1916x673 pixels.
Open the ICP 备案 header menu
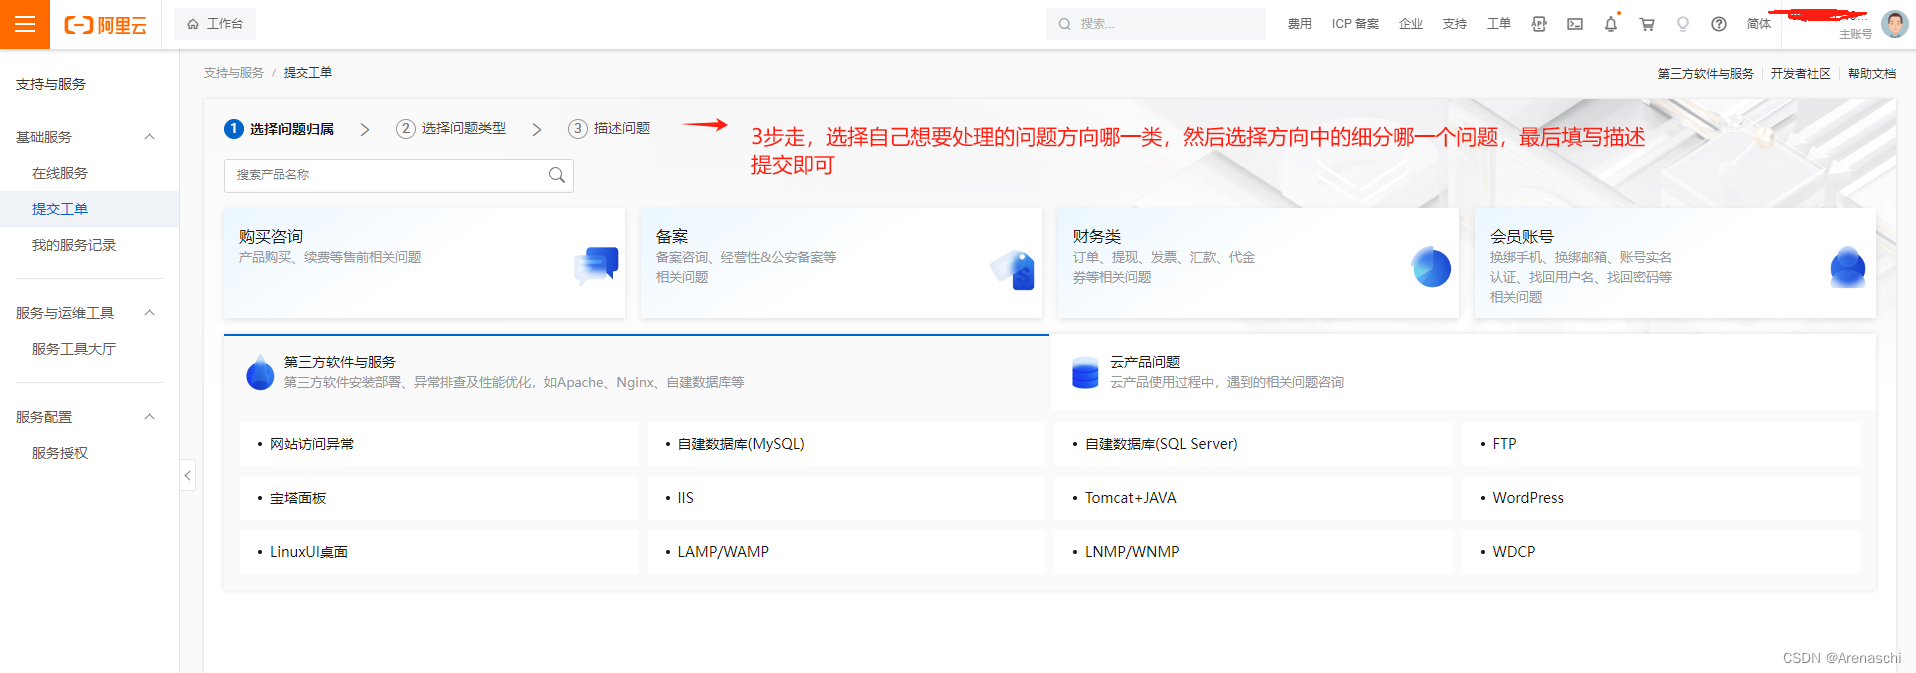(x=1355, y=24)
